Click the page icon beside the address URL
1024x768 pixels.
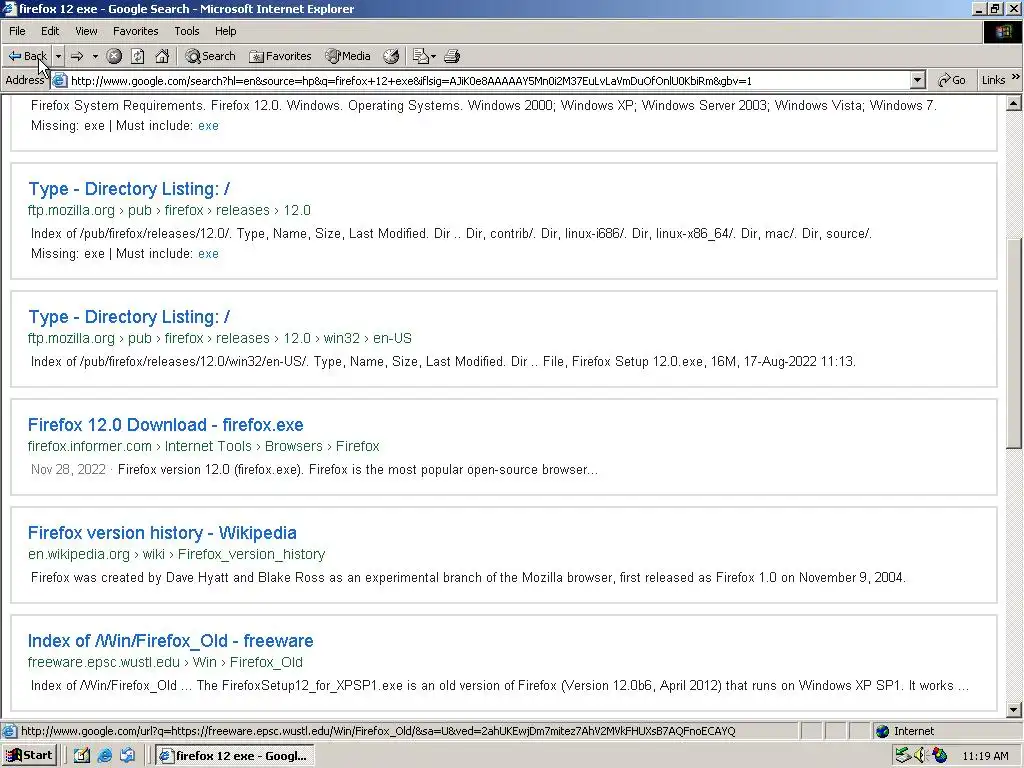(x=59, y=80)
